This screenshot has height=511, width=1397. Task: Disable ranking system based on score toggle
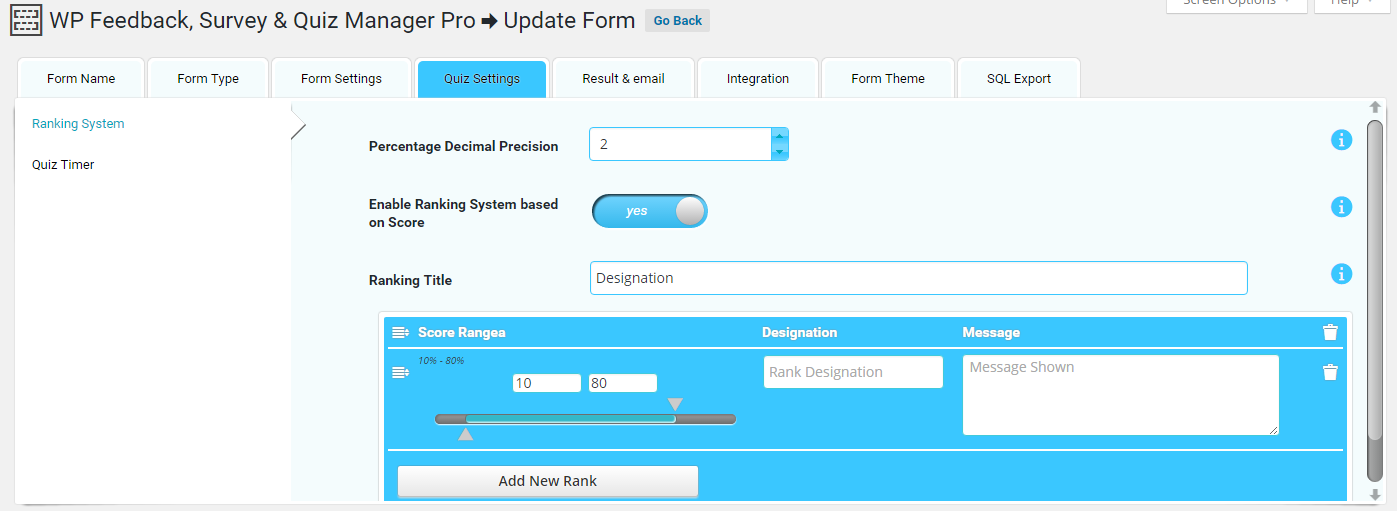click(x=650, y=211)
